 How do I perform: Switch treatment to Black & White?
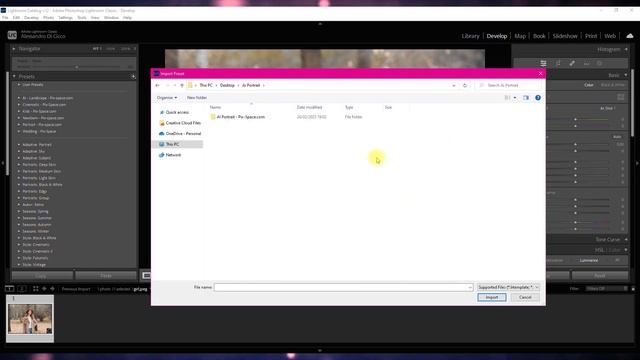[613, 85]
